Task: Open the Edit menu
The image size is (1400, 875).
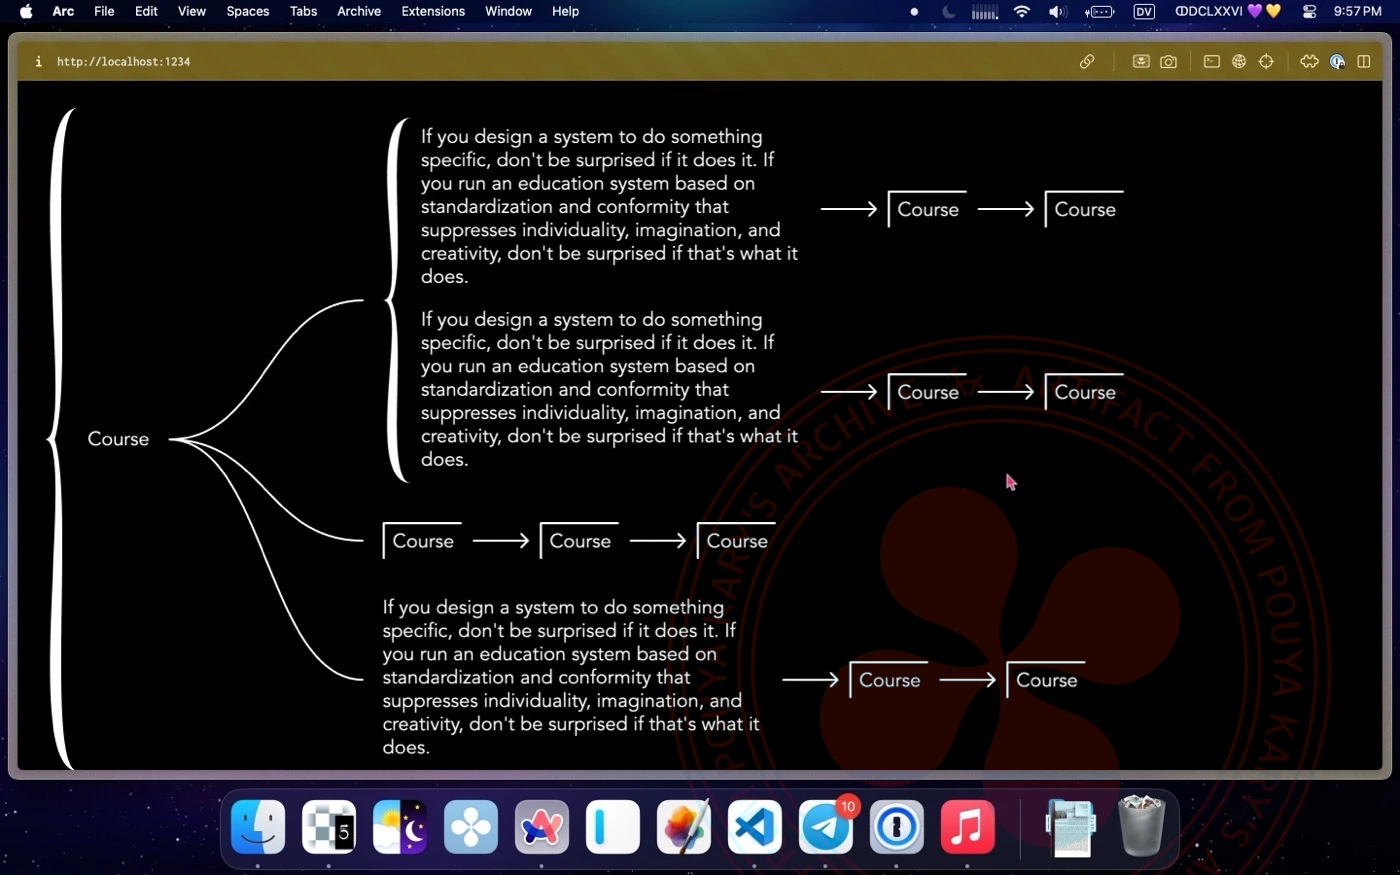Action: click(x=146, y=11)
